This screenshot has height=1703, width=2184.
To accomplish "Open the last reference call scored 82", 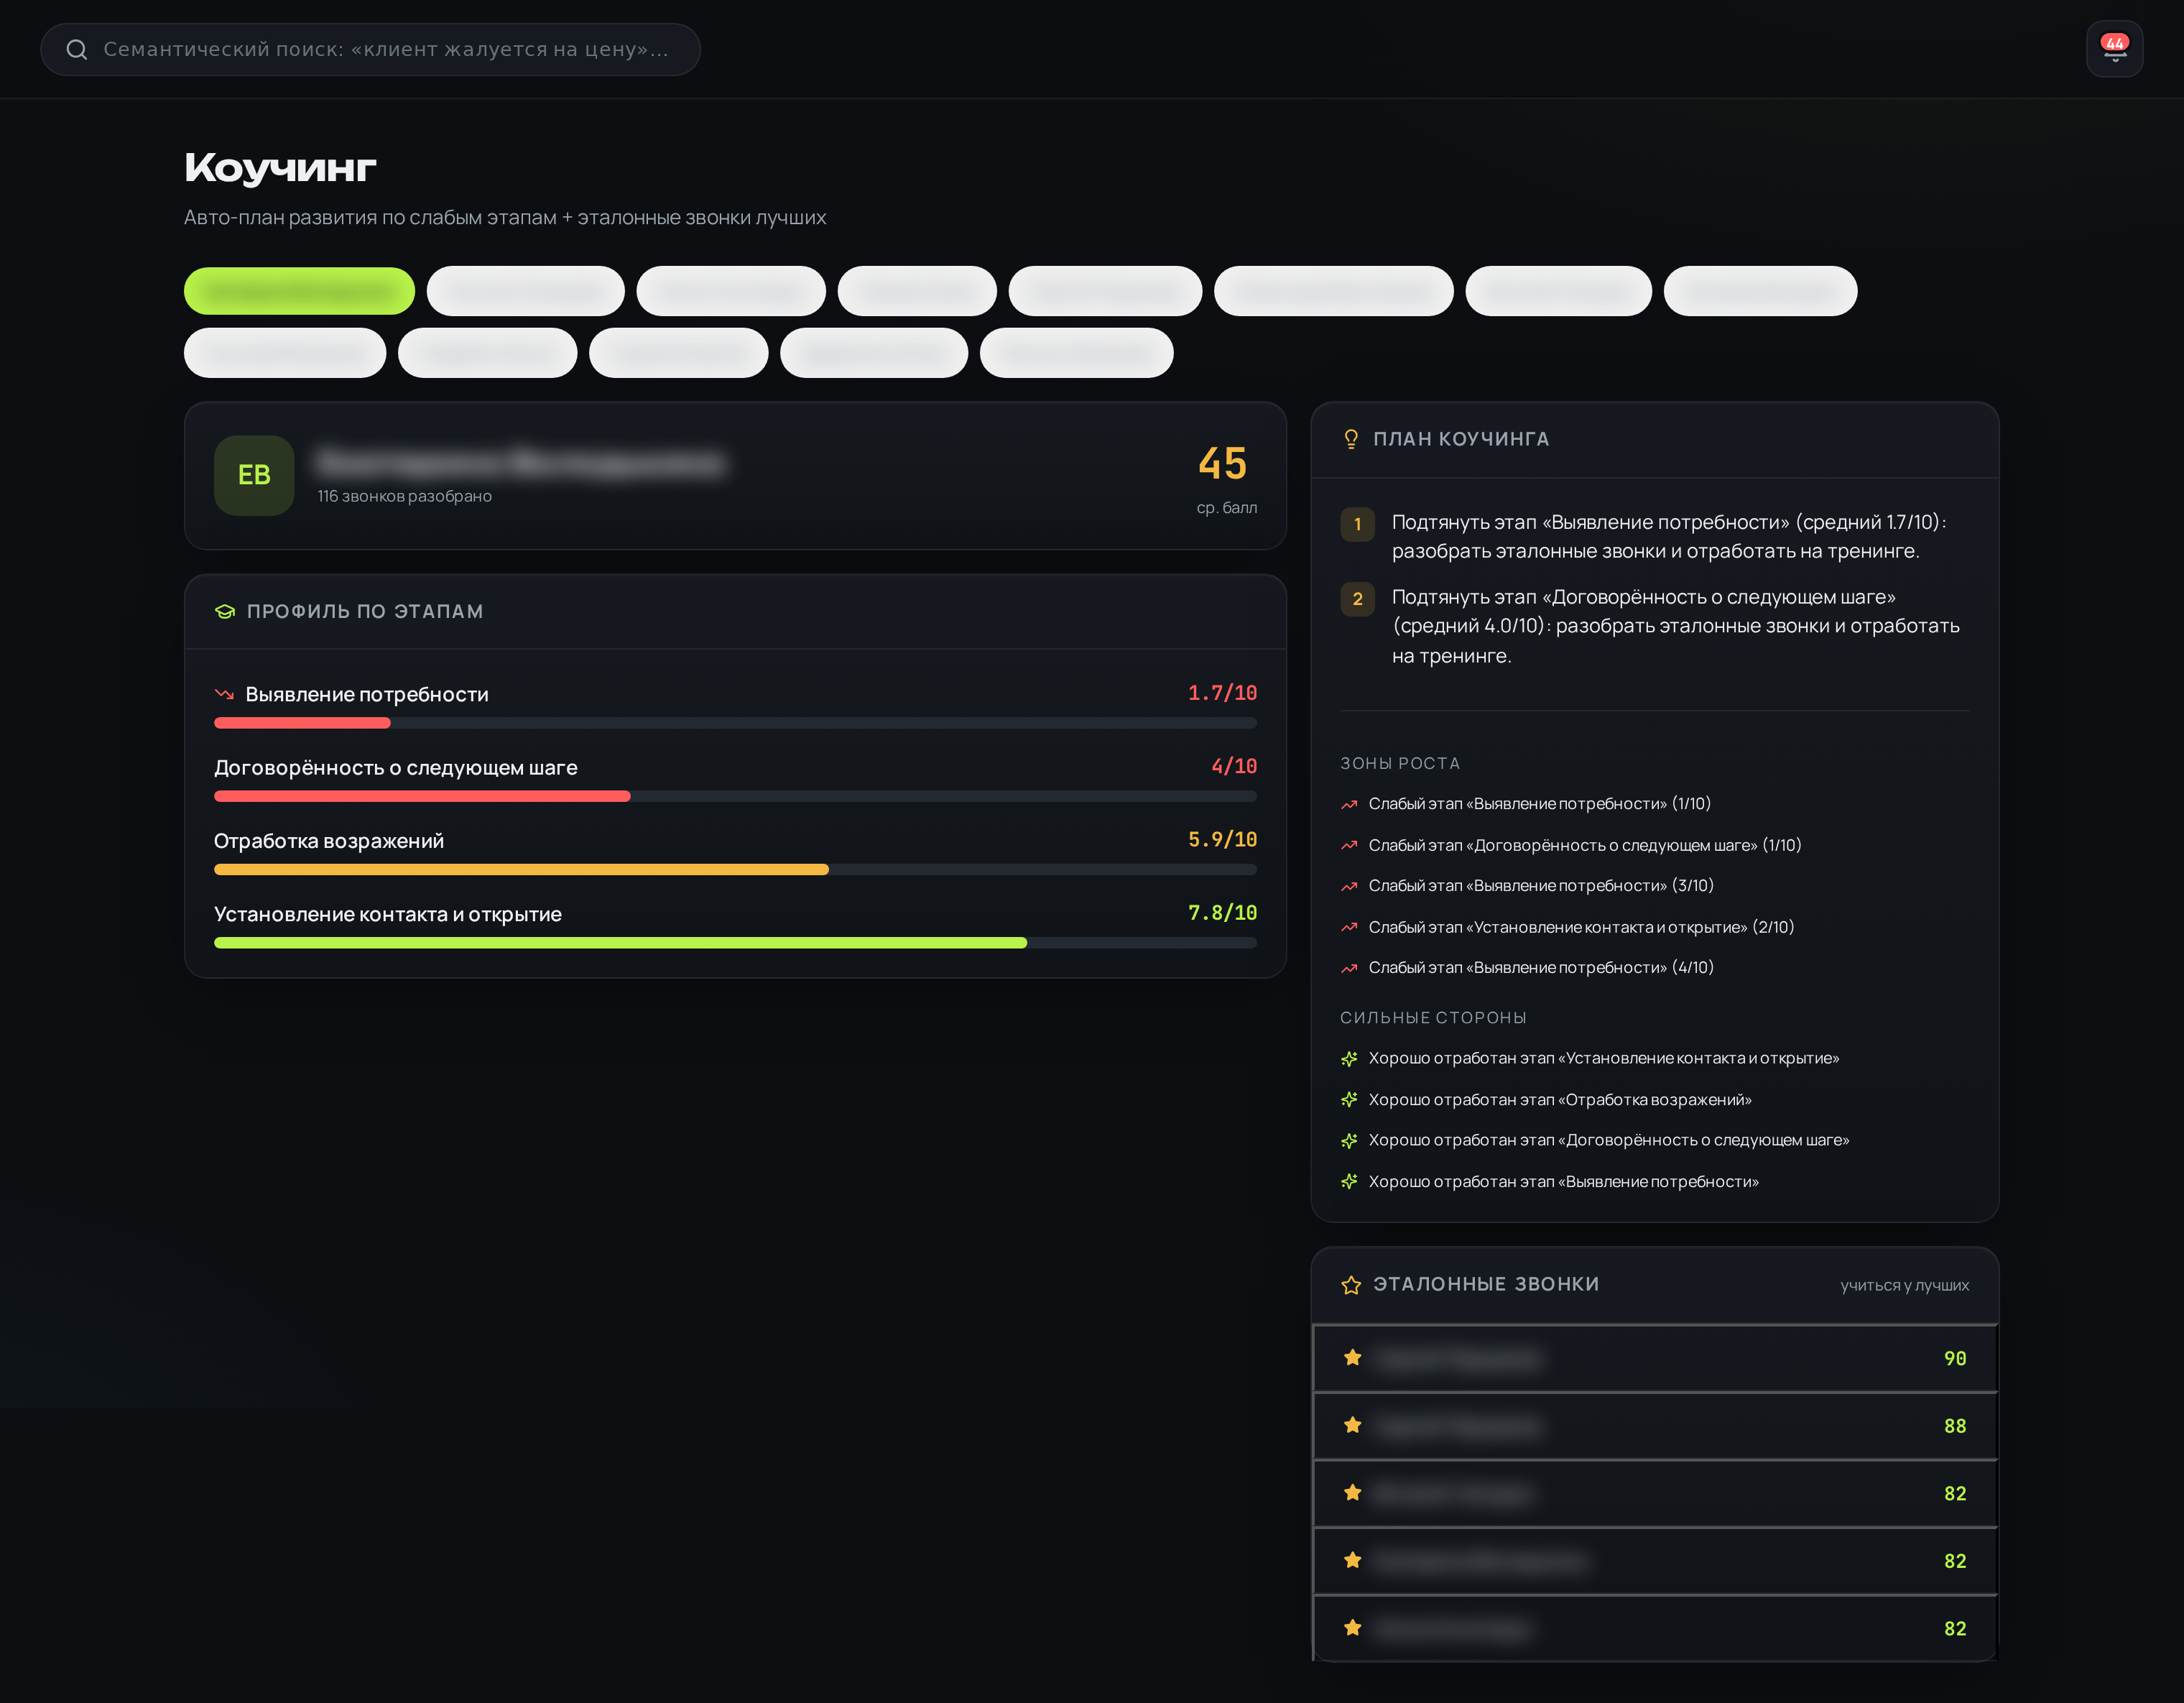I will 1655,1628.
